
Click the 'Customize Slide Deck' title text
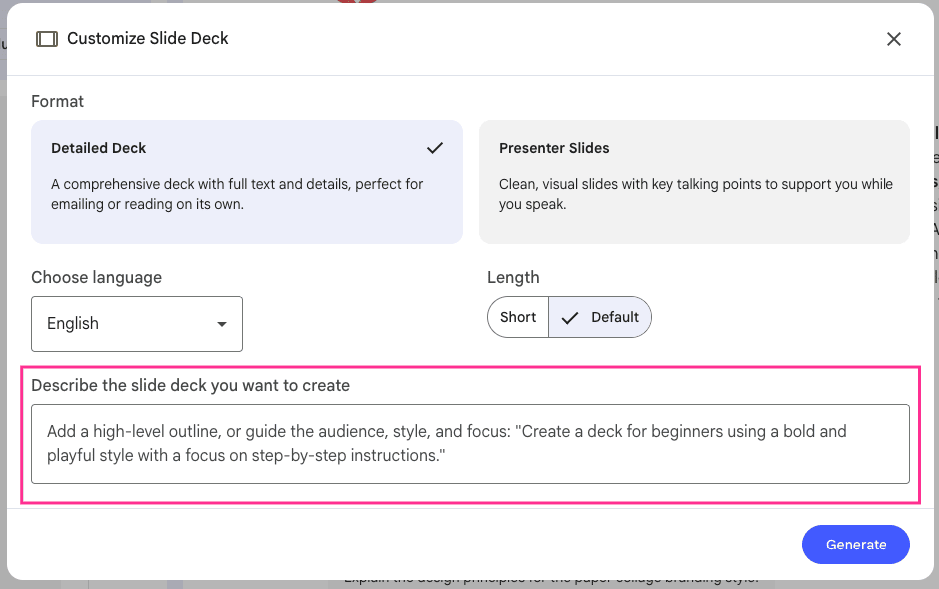tap(147, 39)
